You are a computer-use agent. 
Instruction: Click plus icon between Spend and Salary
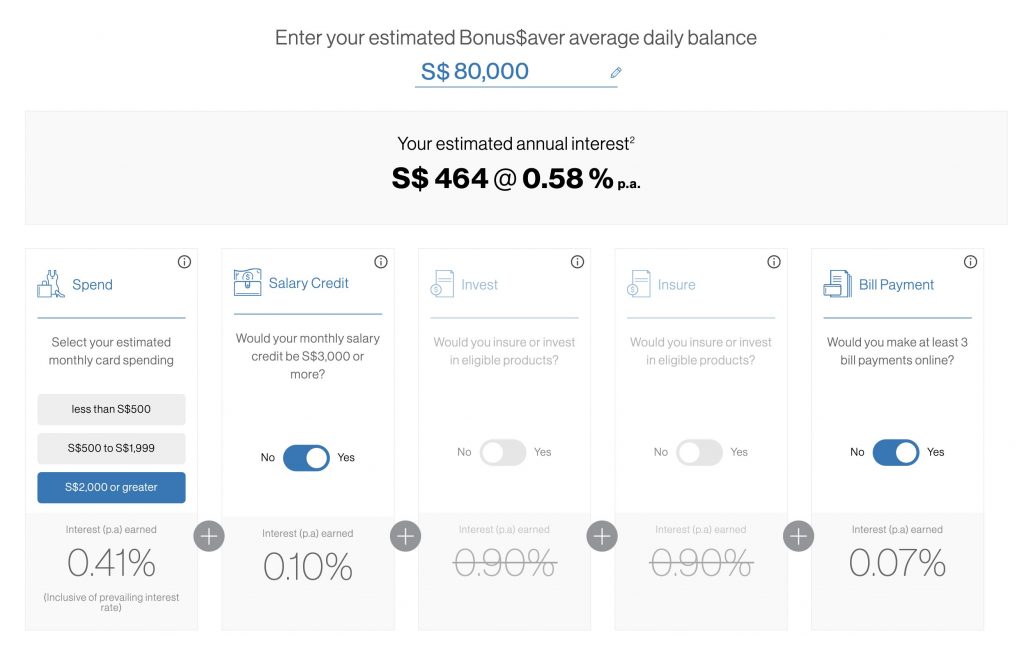[x=209, y=536]
